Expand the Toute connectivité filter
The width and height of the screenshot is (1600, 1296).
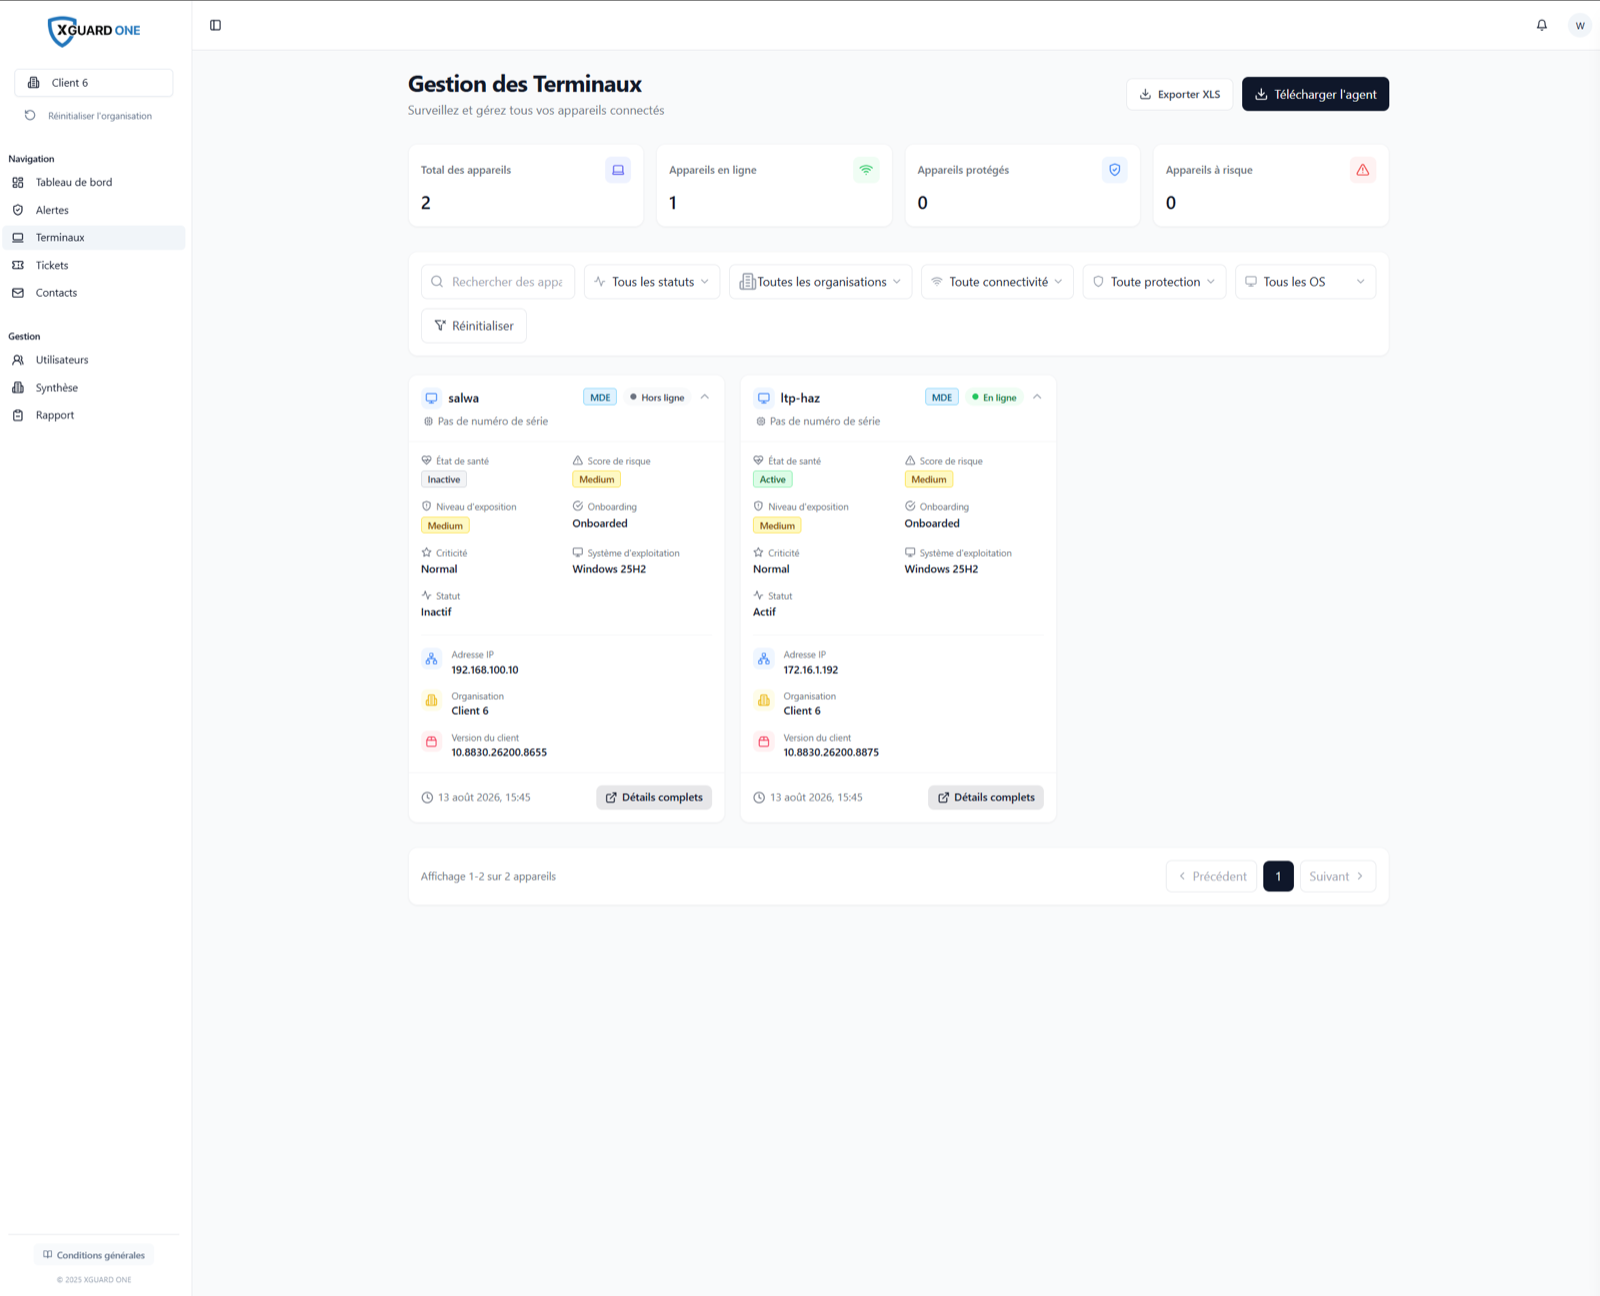tap(998, 282)
